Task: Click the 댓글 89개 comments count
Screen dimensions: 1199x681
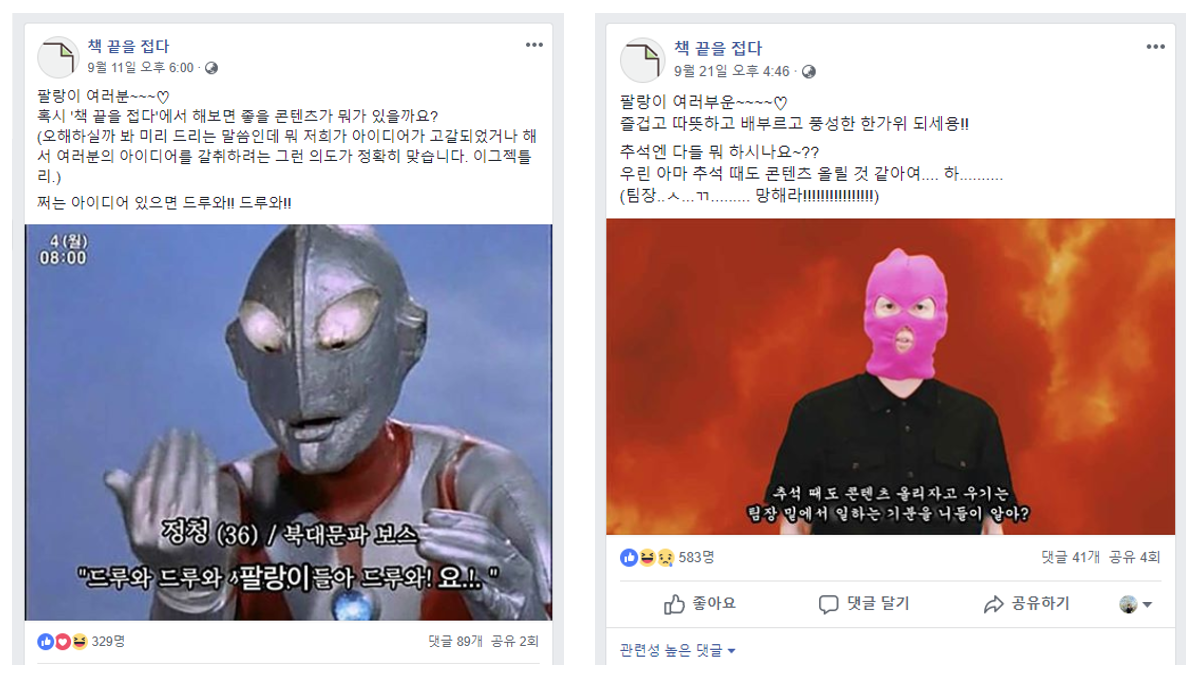Action: point(455,641)
